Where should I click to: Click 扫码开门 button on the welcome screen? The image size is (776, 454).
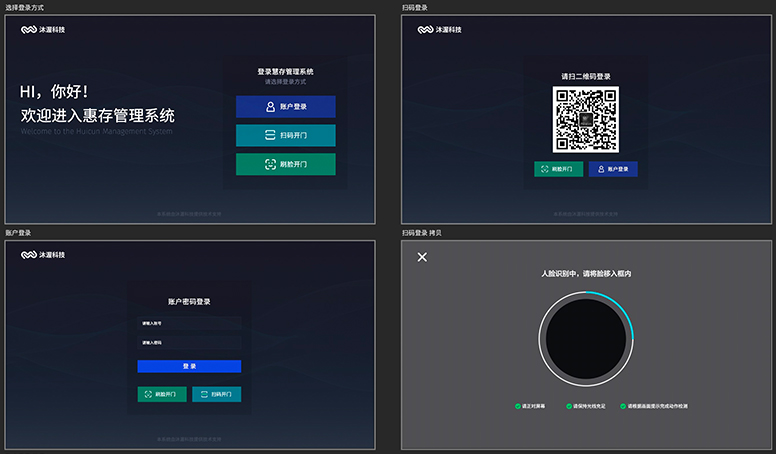pyautogui.click(x=286, y=135)
